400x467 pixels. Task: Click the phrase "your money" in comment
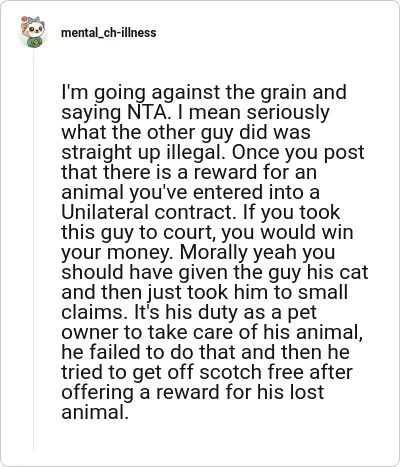pyautogui.click(x=119, y=252)
